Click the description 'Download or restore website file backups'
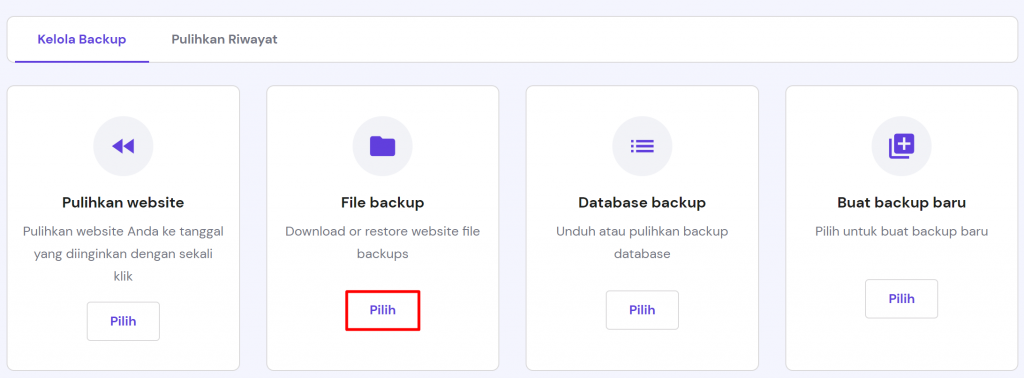The width and height of the screenshot is (1024, 378). [x=383, y=243]
